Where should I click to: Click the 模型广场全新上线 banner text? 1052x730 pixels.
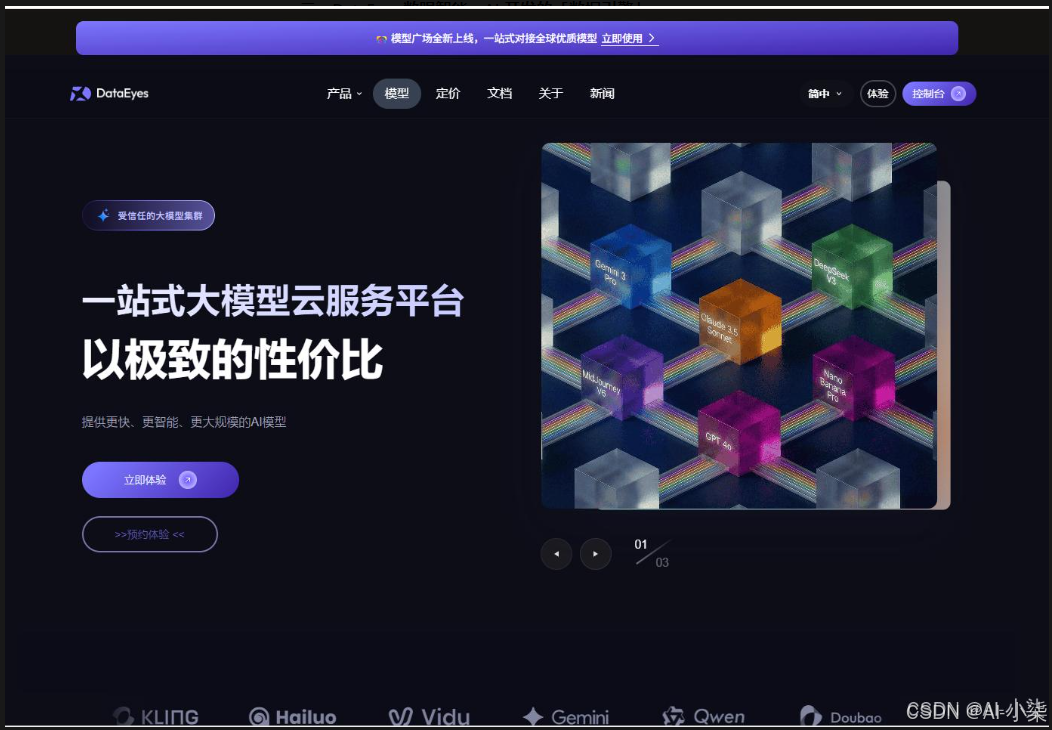click(494, 39)
